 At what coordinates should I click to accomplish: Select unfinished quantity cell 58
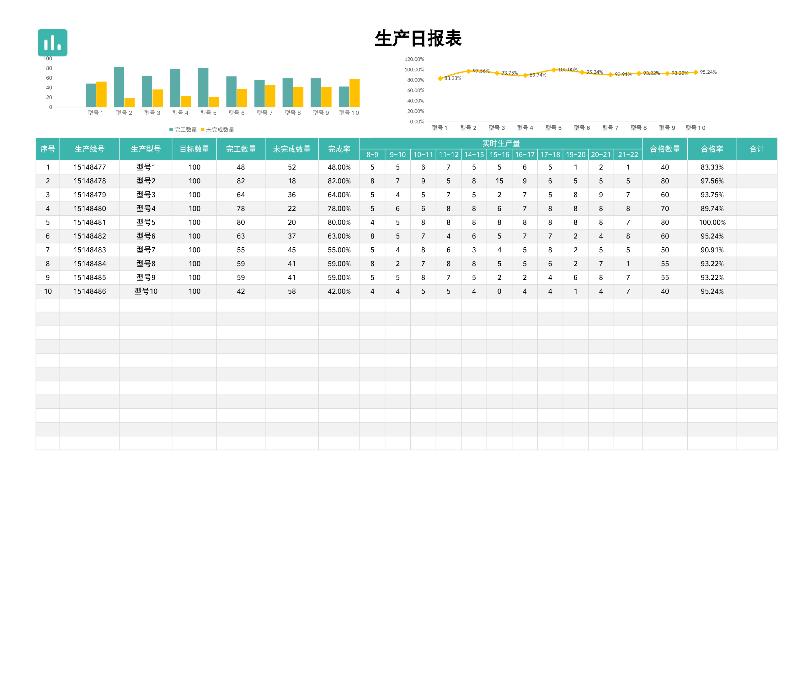(x=291, y=291)
